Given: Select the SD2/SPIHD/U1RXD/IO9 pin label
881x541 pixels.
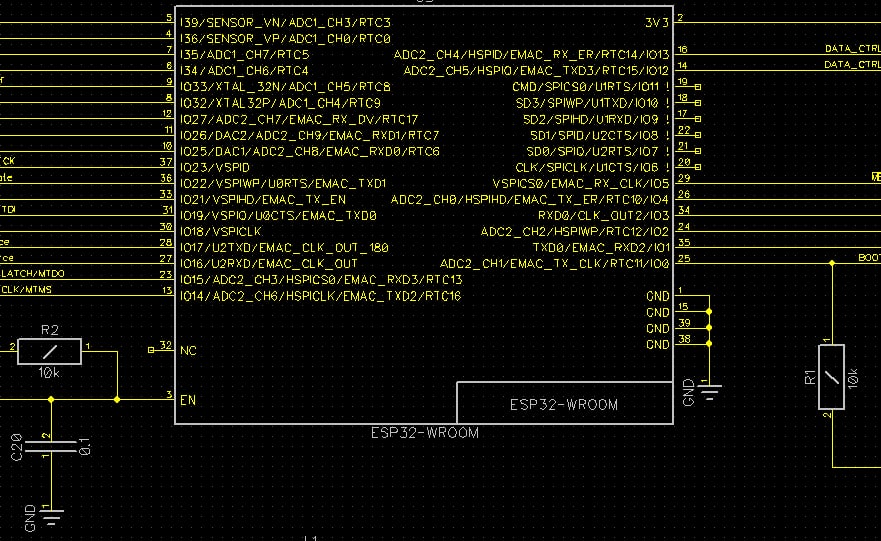Looking at the screenshot, I should click(591, 119).
